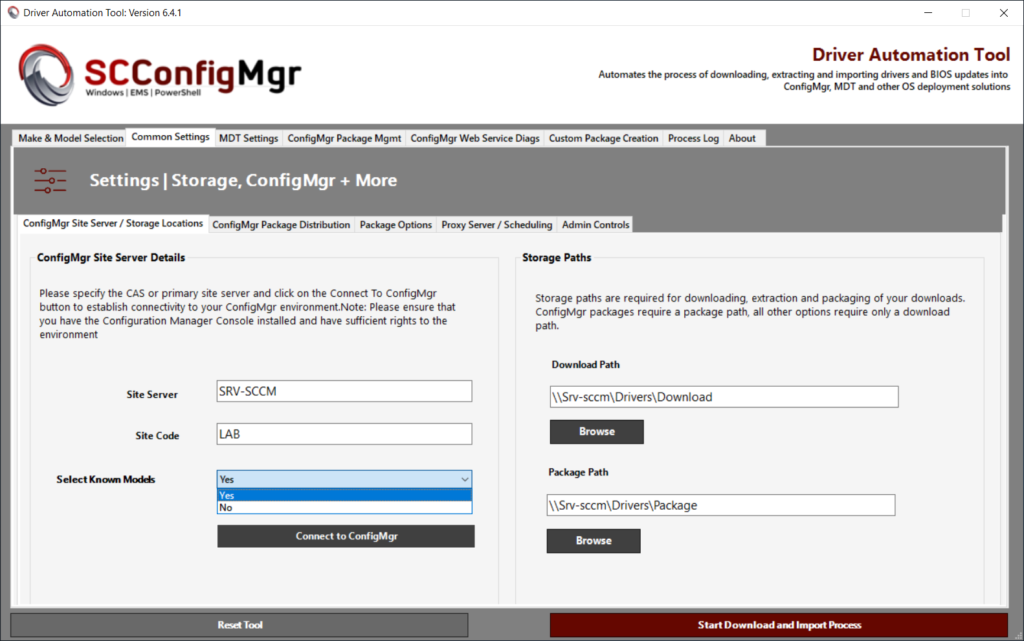Click the window title 'Driver Automation Tool: Version 6.4.1'
Image resolution: width=1024 pixels, height=641 pixels.
(x=103, y=12)
